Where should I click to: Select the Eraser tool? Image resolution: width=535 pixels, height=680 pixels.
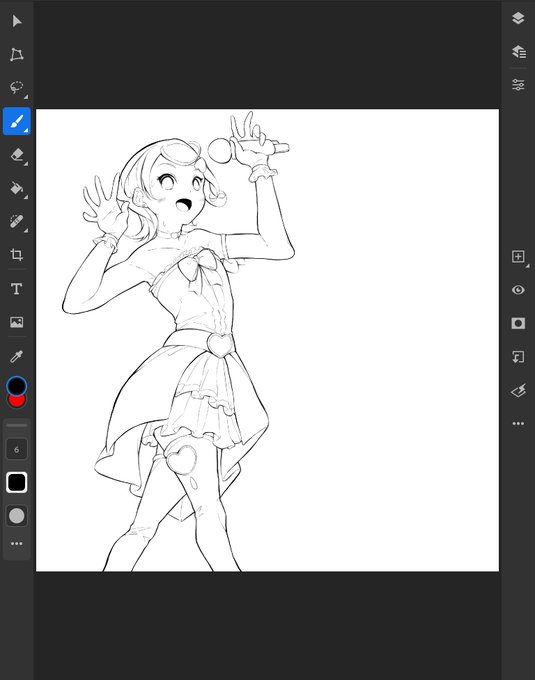click(x=16, y=154)
